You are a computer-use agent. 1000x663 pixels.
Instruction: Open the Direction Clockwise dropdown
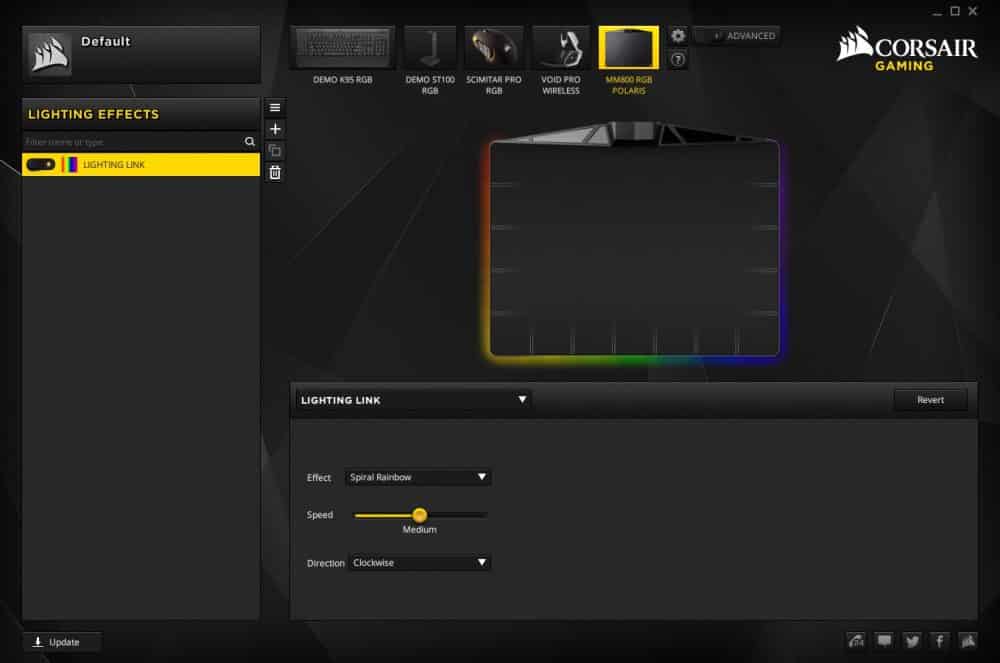tap(420, 562)
